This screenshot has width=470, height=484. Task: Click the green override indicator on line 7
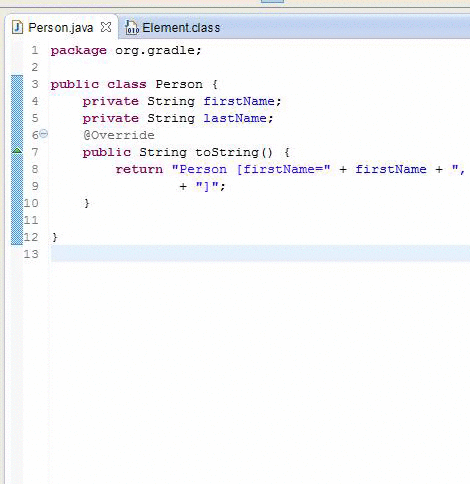coord(17,151)
